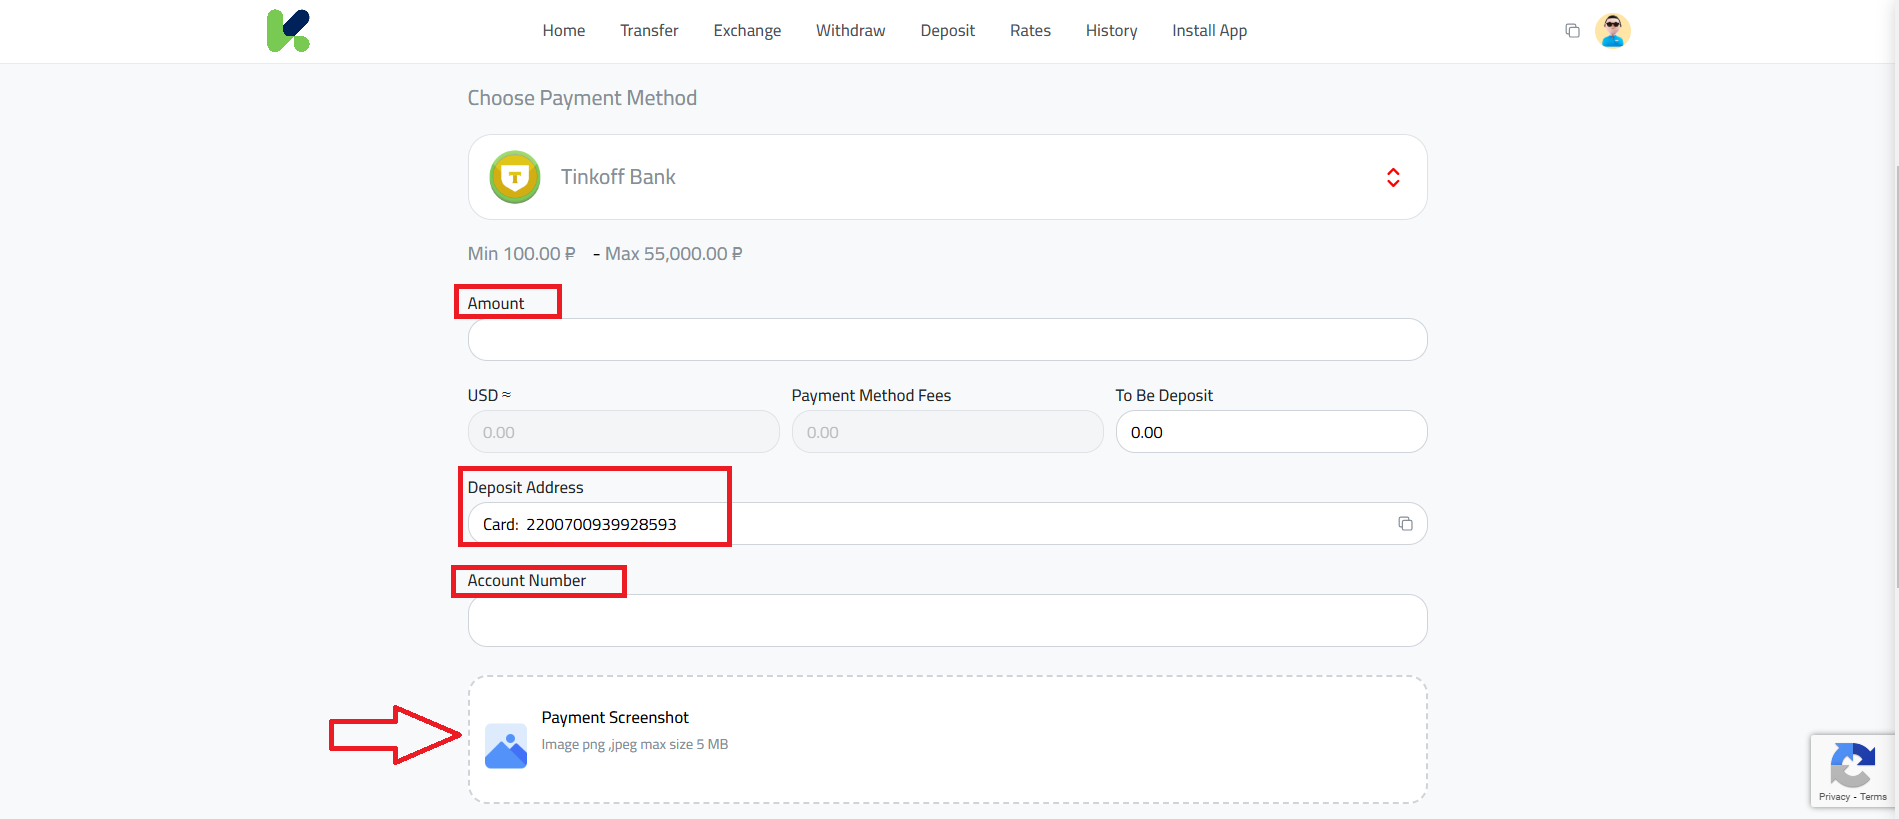View the Rates page
Screen dimensions: 1899x819
(1030, 31)
